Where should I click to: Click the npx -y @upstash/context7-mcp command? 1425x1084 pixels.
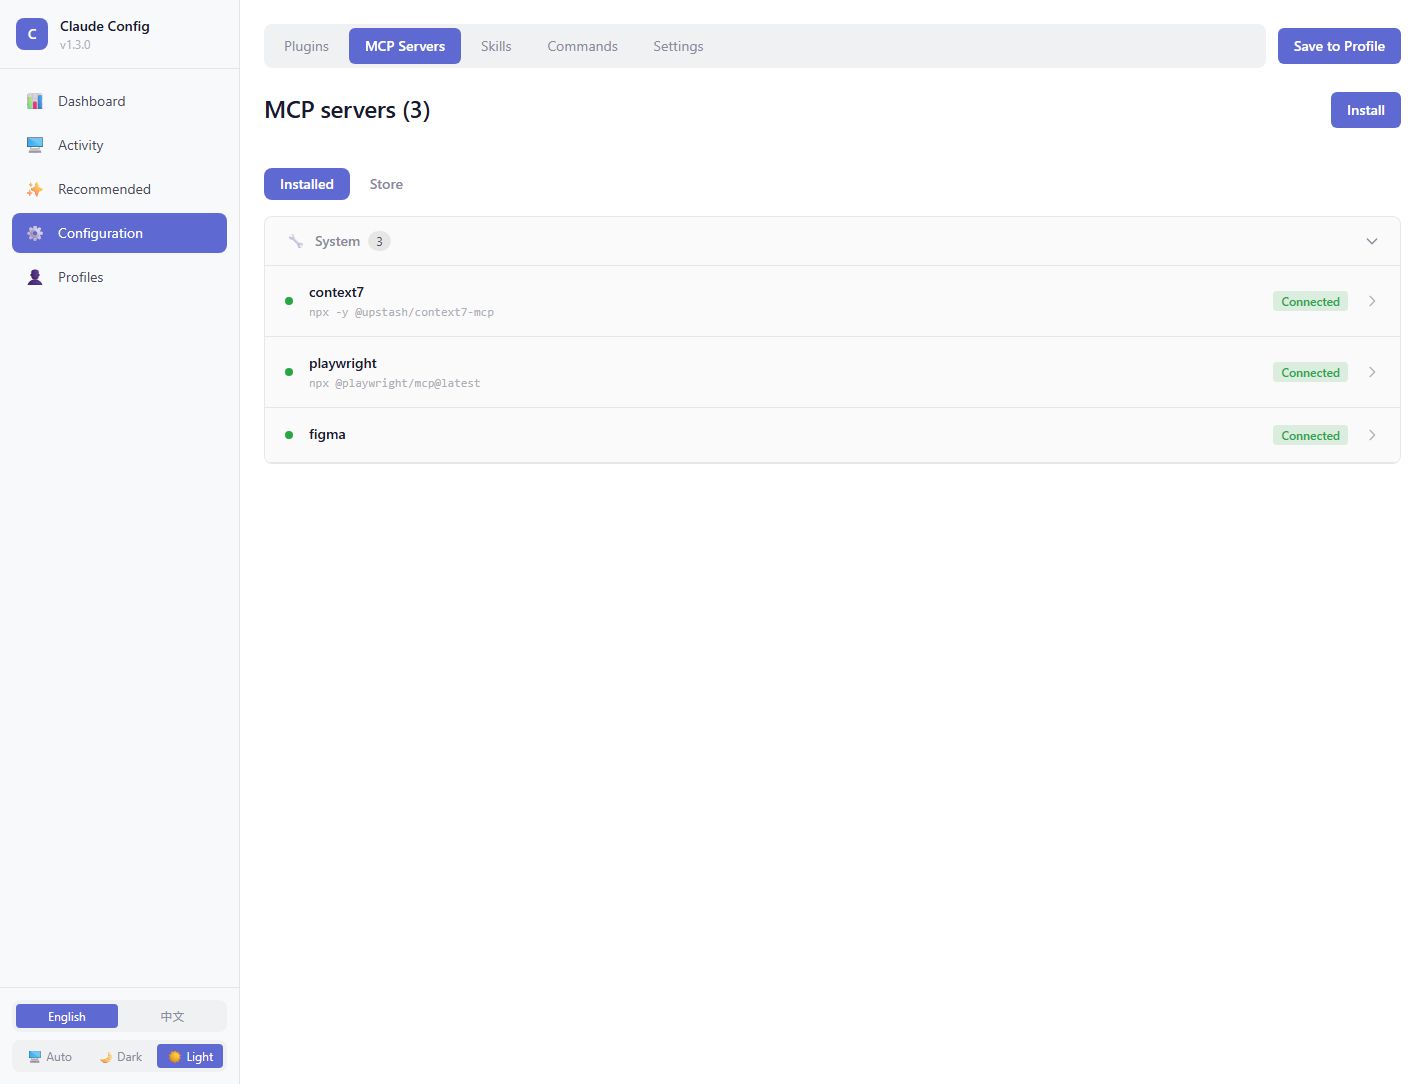401,312
